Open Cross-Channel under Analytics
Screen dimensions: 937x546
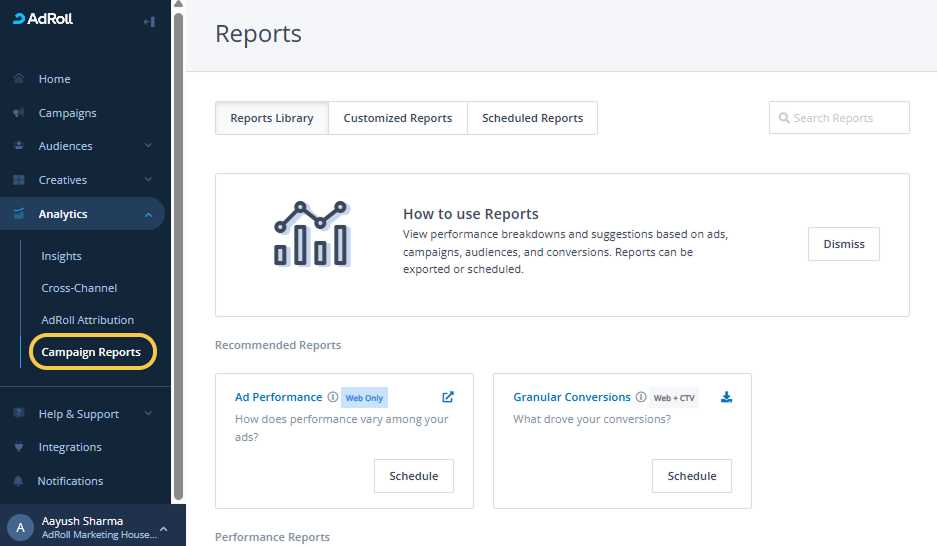pos(79,288)
